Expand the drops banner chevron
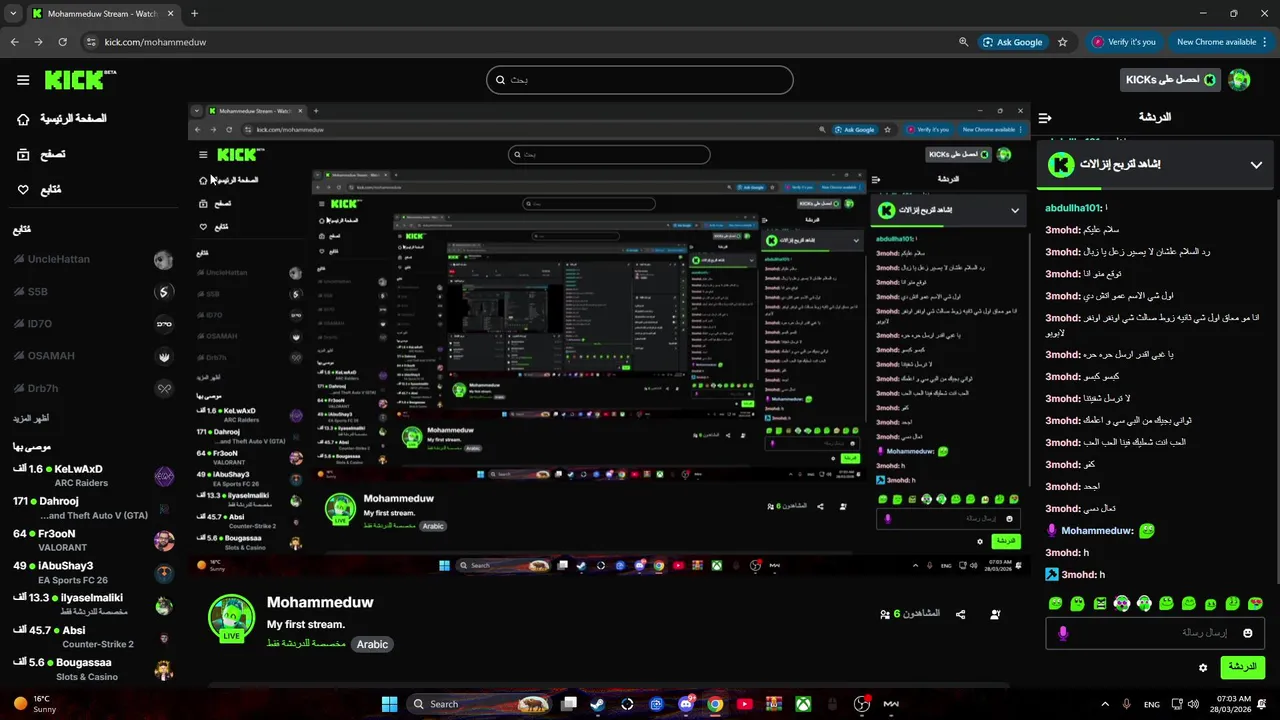The height and width of the screenshot is (720, 1280). tap(1256, 165)
